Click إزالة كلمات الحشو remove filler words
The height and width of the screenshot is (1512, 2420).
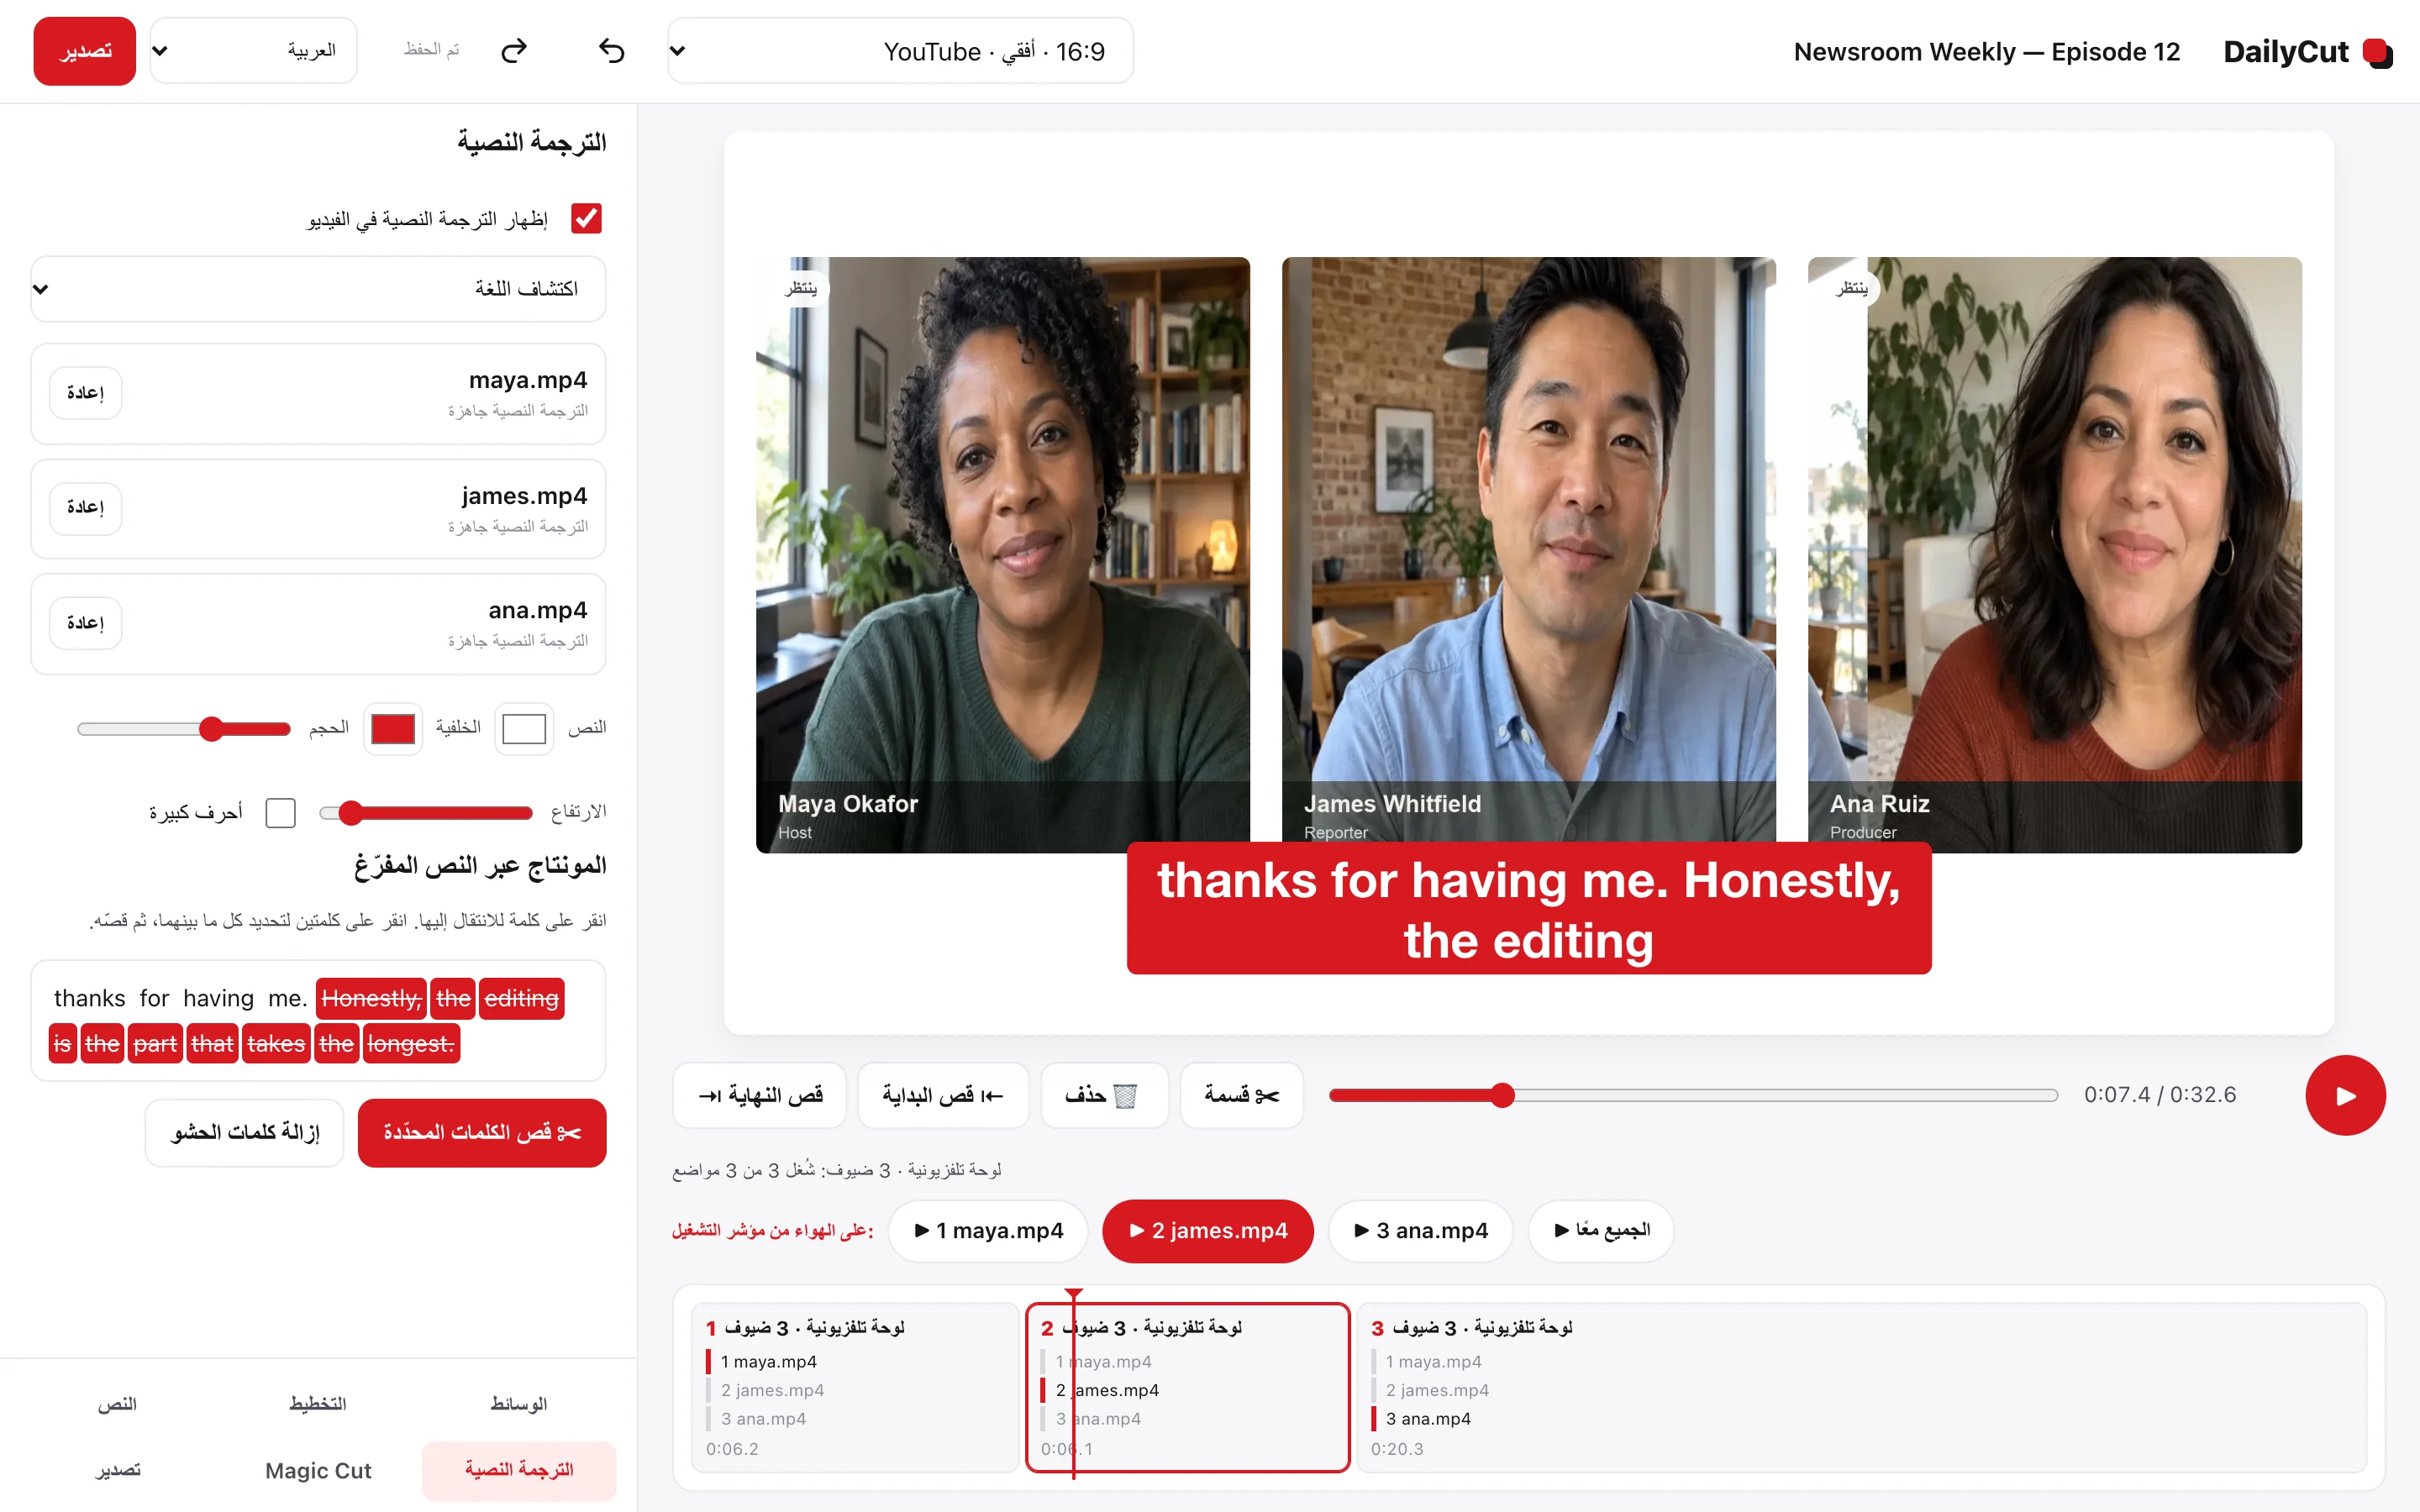coord(245,1132)
